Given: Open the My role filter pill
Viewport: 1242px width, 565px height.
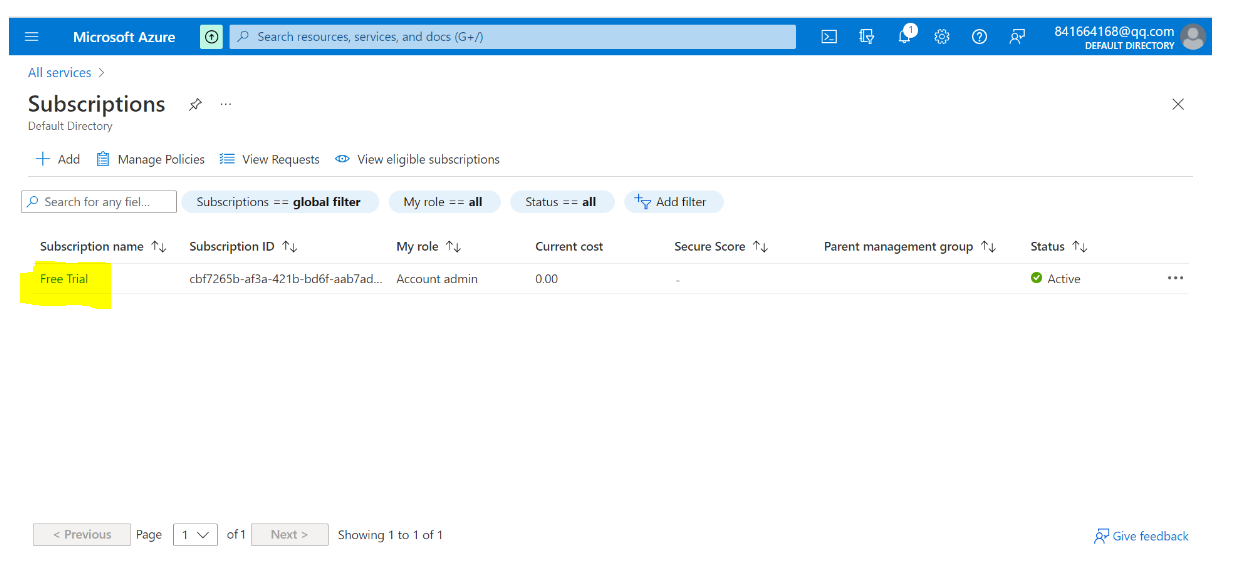Looking at the screenshot, I should pos(443,202).
